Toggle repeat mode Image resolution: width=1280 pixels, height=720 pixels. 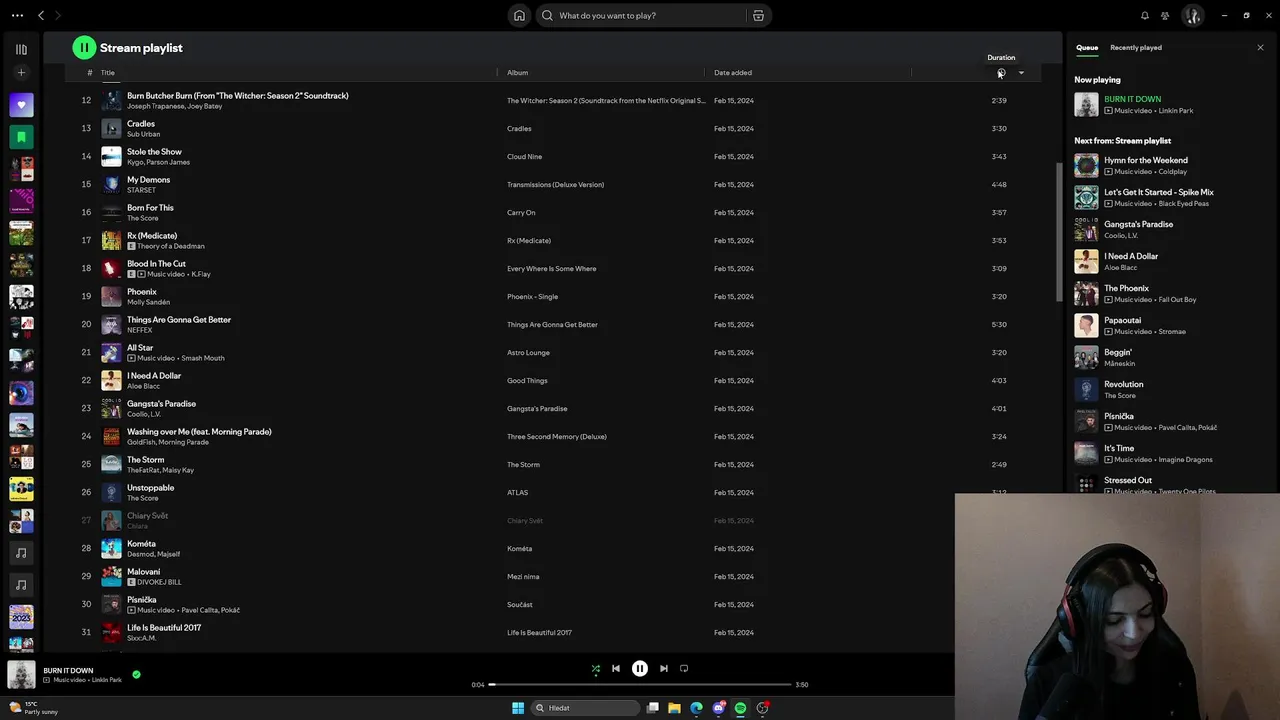click(684, 668)
